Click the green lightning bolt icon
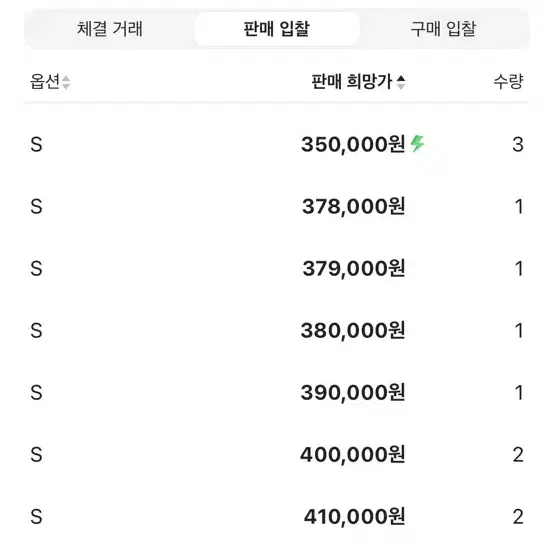 (417, 143)
